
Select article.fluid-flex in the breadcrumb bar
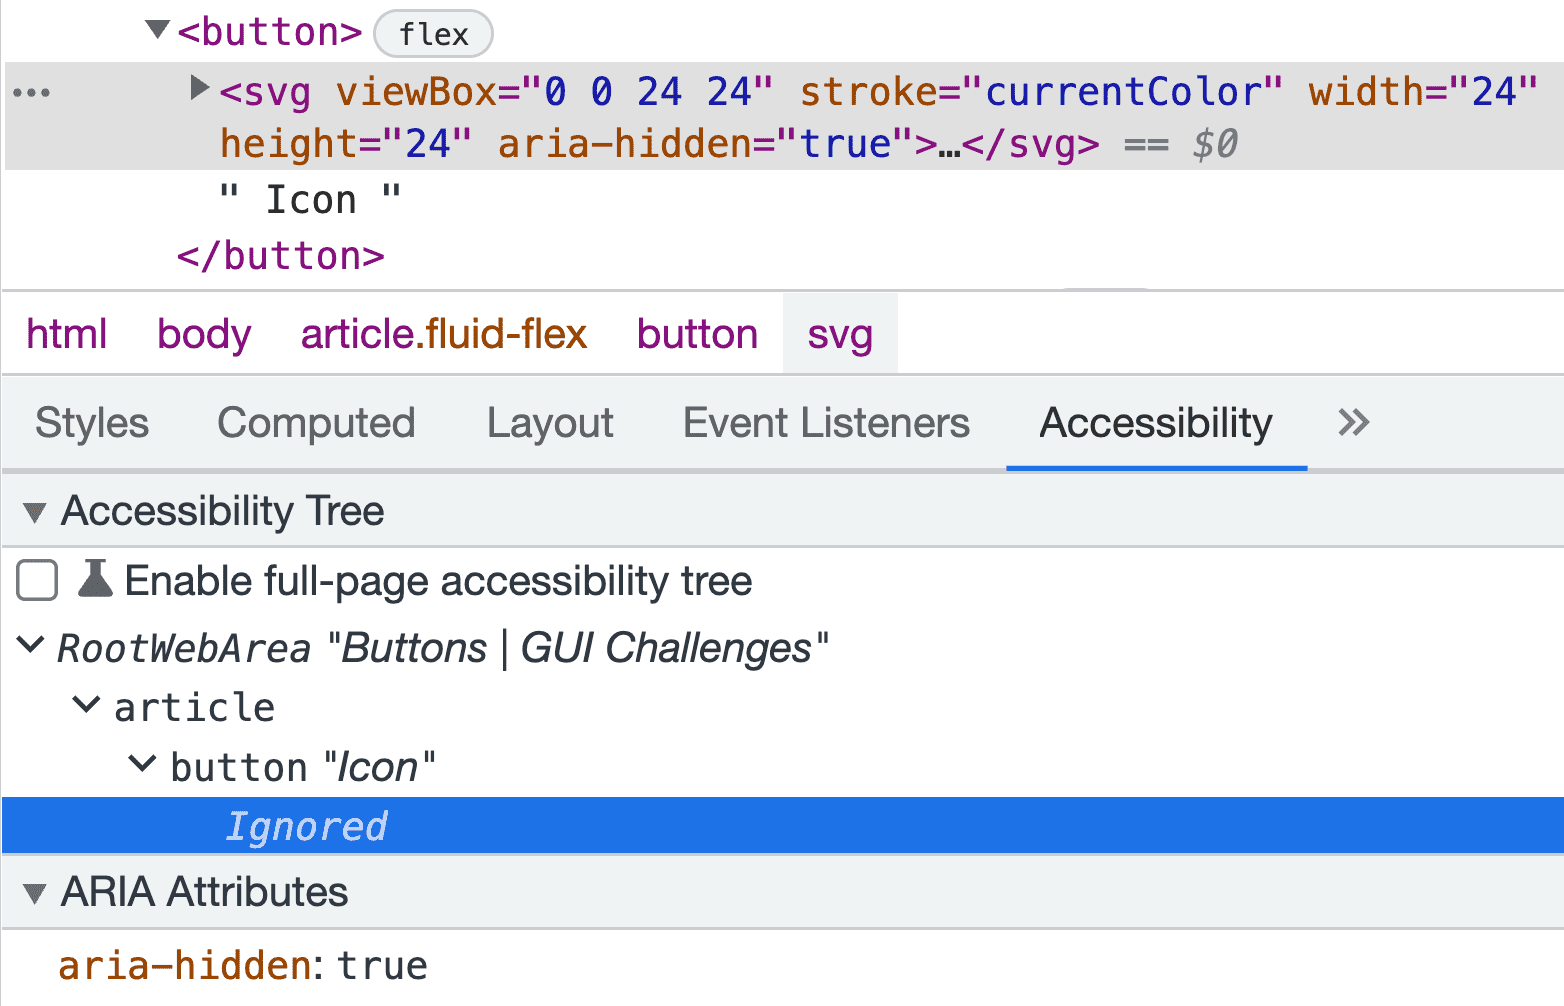point(443,334)
